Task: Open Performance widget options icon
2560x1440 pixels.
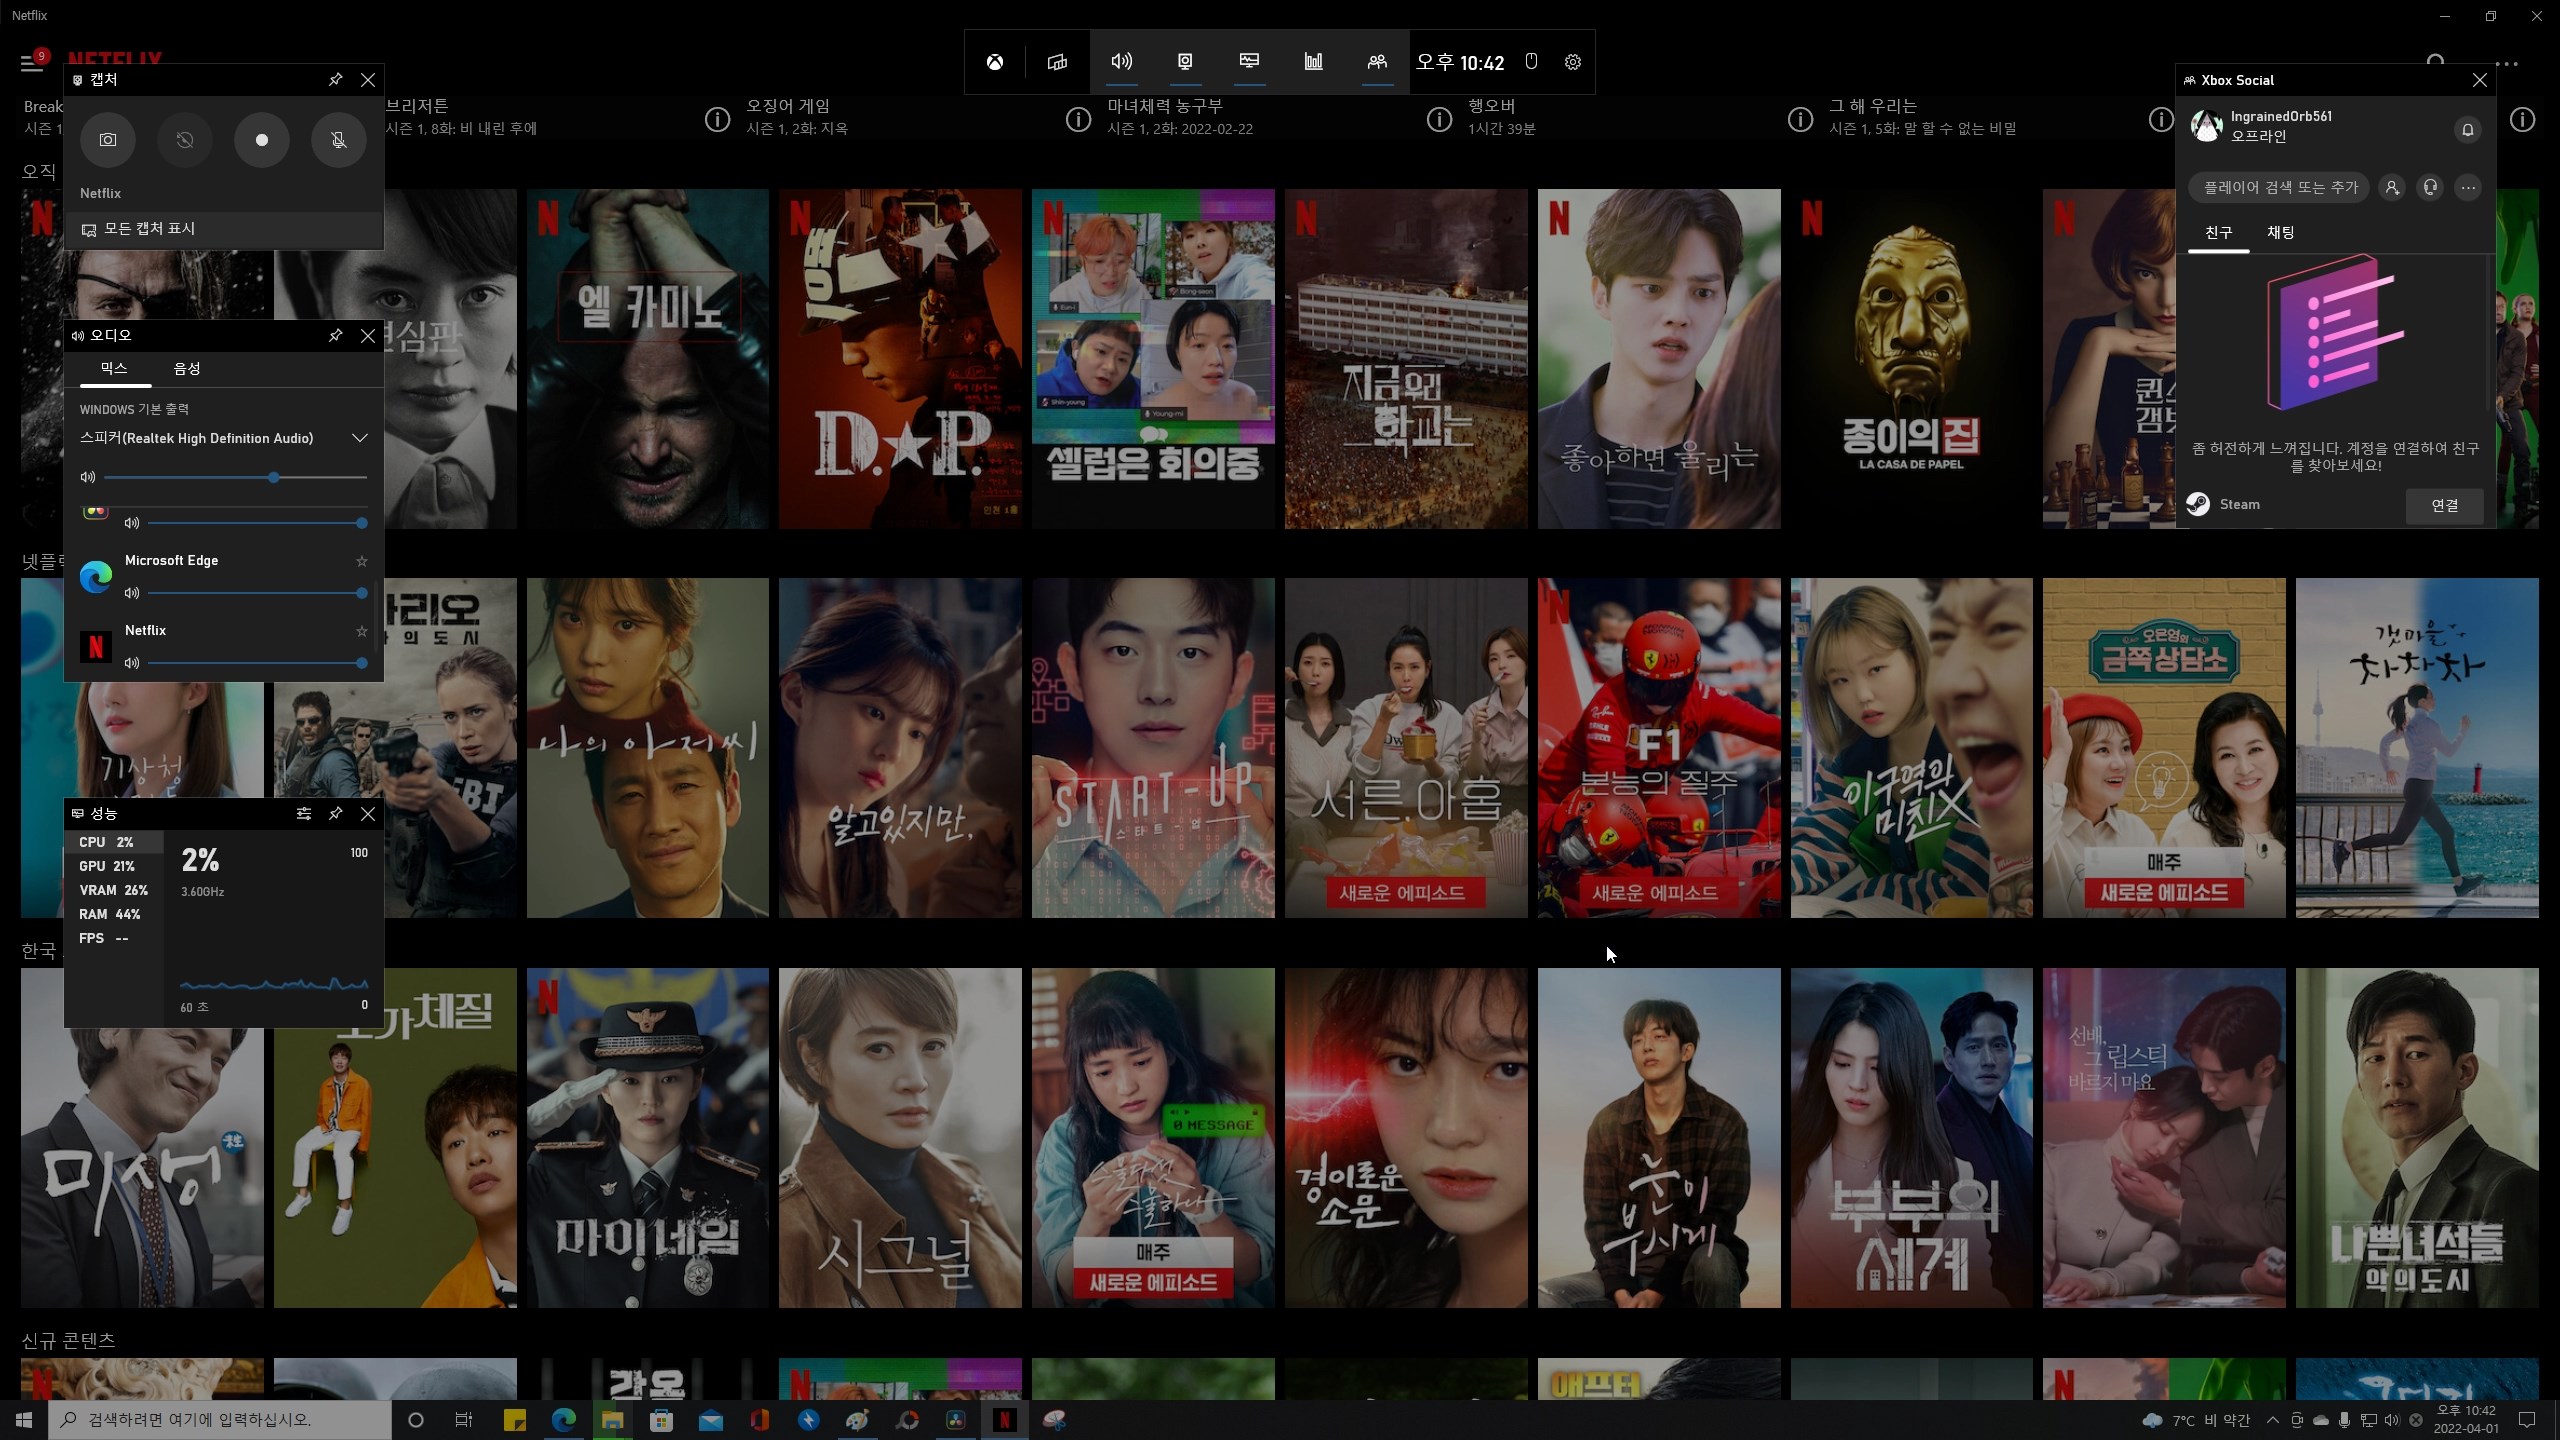Action: click(304, 814)
